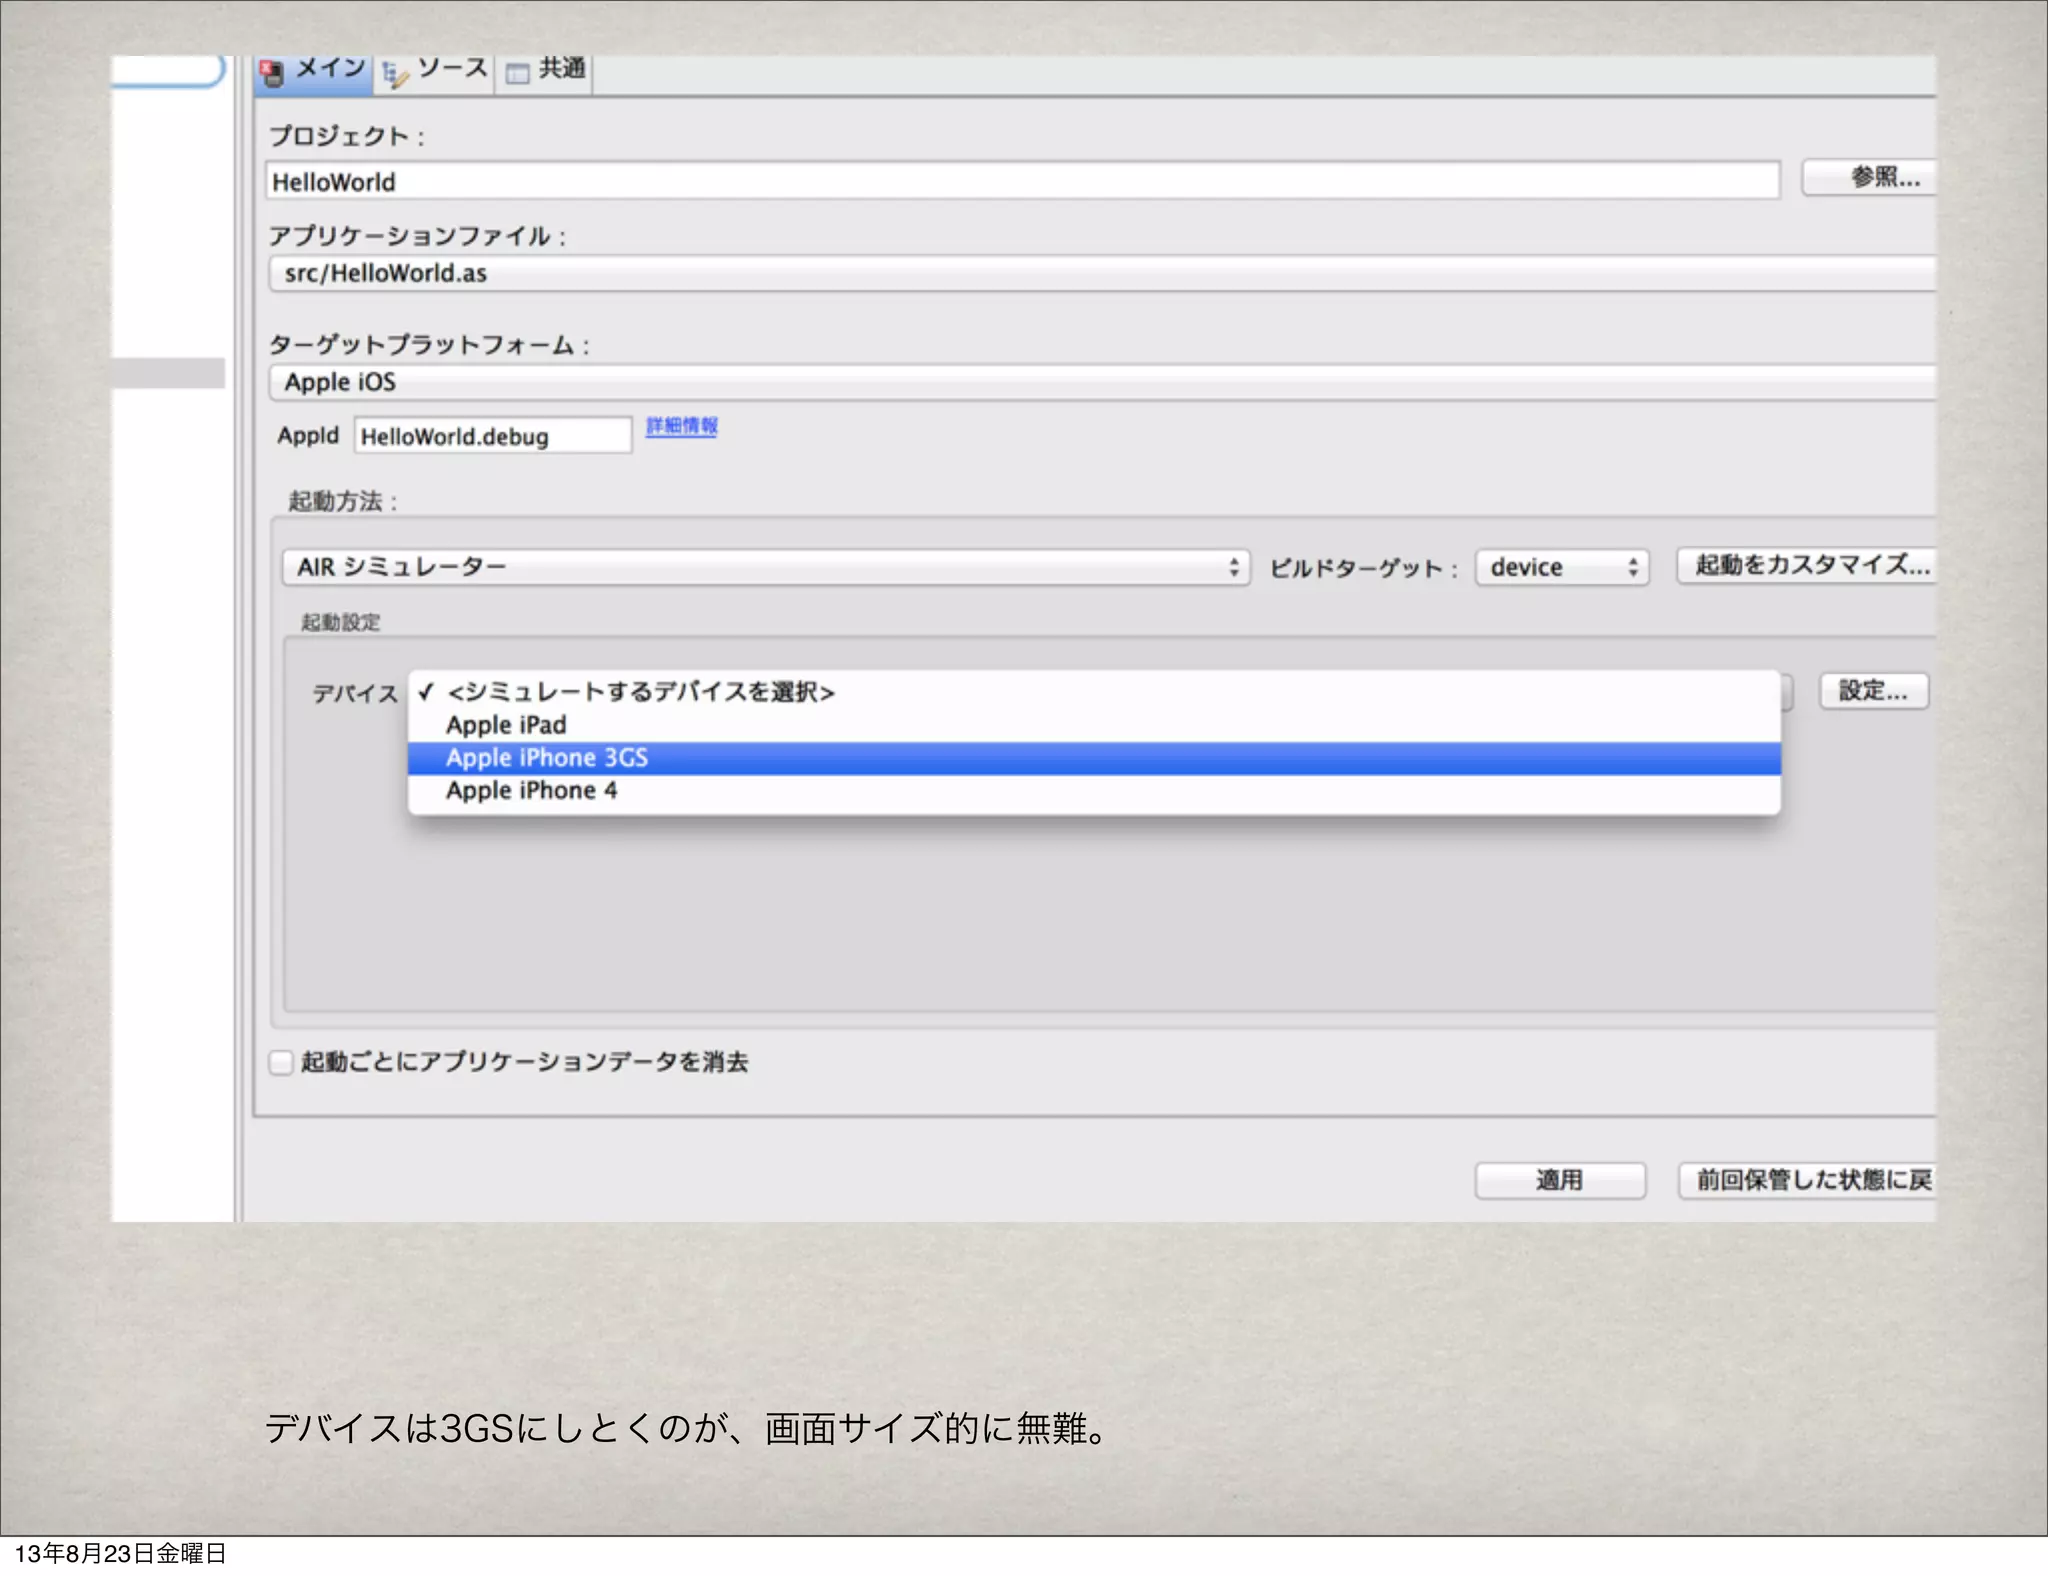Click 前回保管した状態に戻 button
Screen dimensions: 2048x1576
tap(1807, 1180)
